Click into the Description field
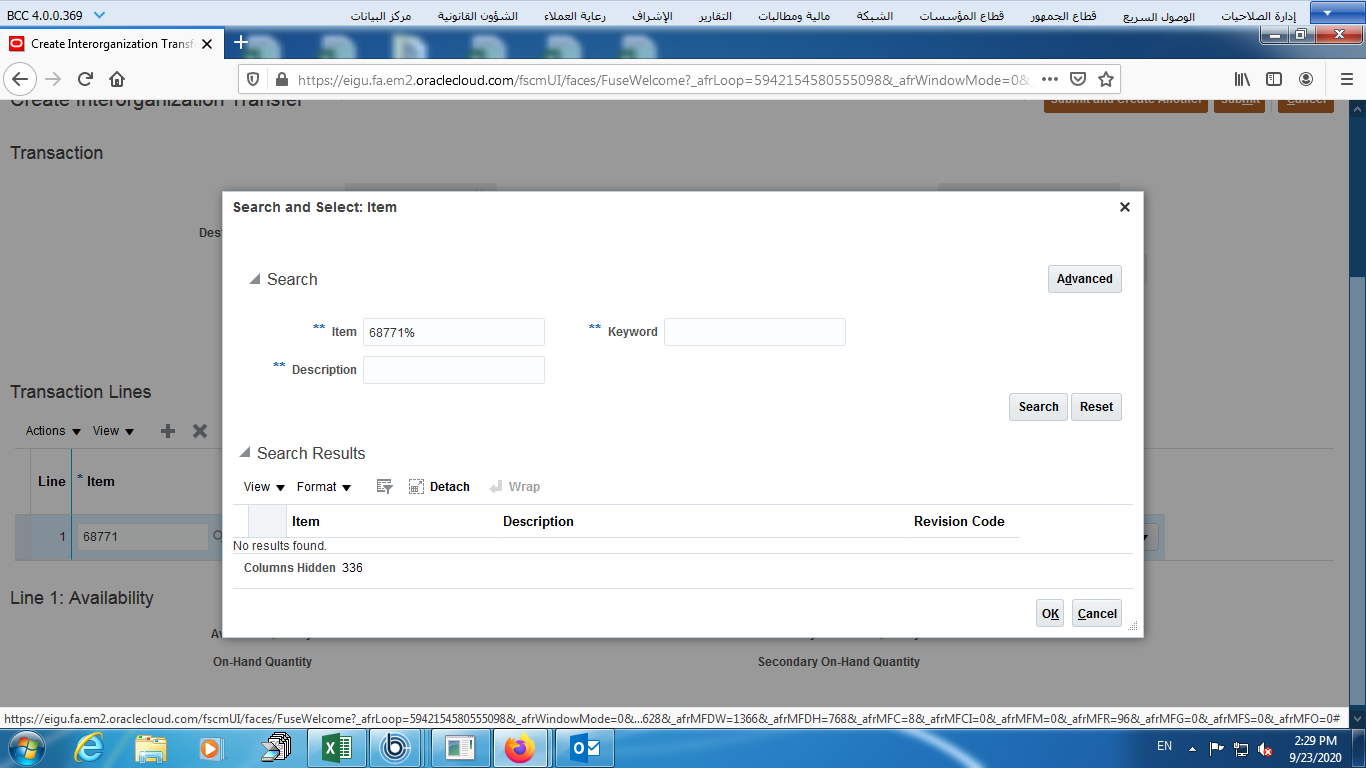 click(x=454, y=370)
